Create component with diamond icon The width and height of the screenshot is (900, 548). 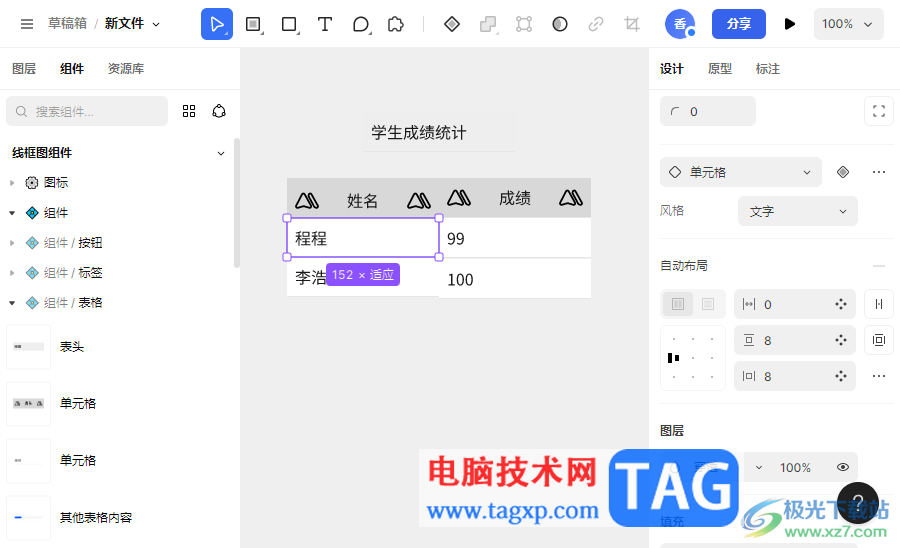[452, 24]
